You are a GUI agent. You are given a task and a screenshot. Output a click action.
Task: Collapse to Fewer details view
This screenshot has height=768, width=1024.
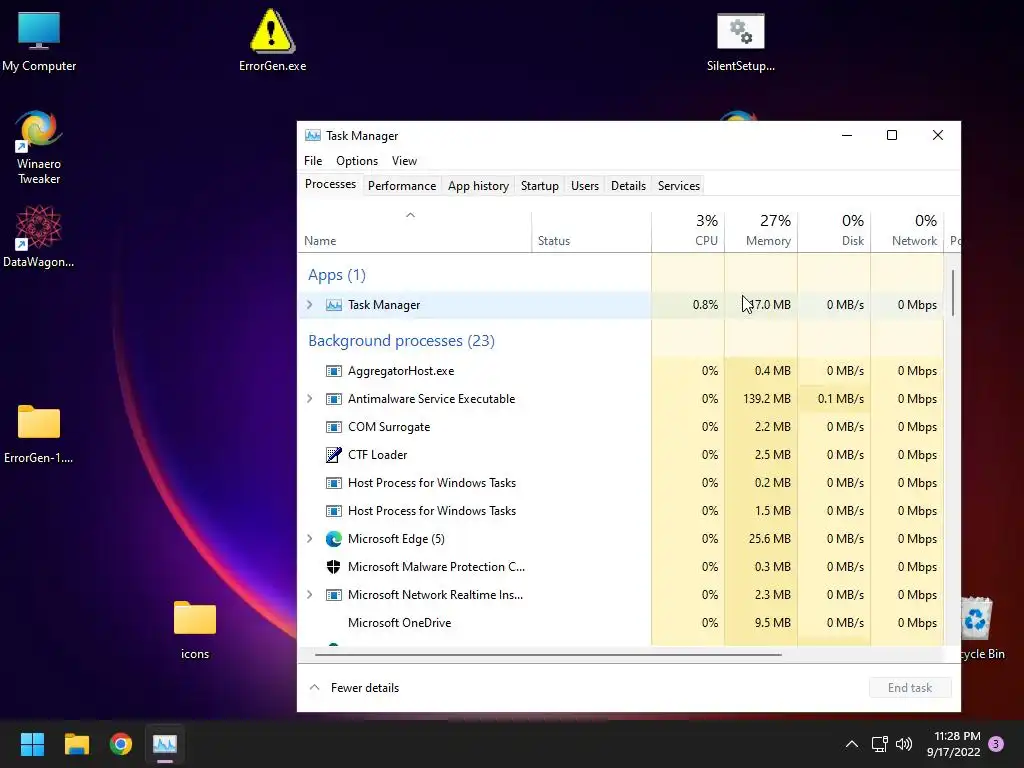(353, 688)
